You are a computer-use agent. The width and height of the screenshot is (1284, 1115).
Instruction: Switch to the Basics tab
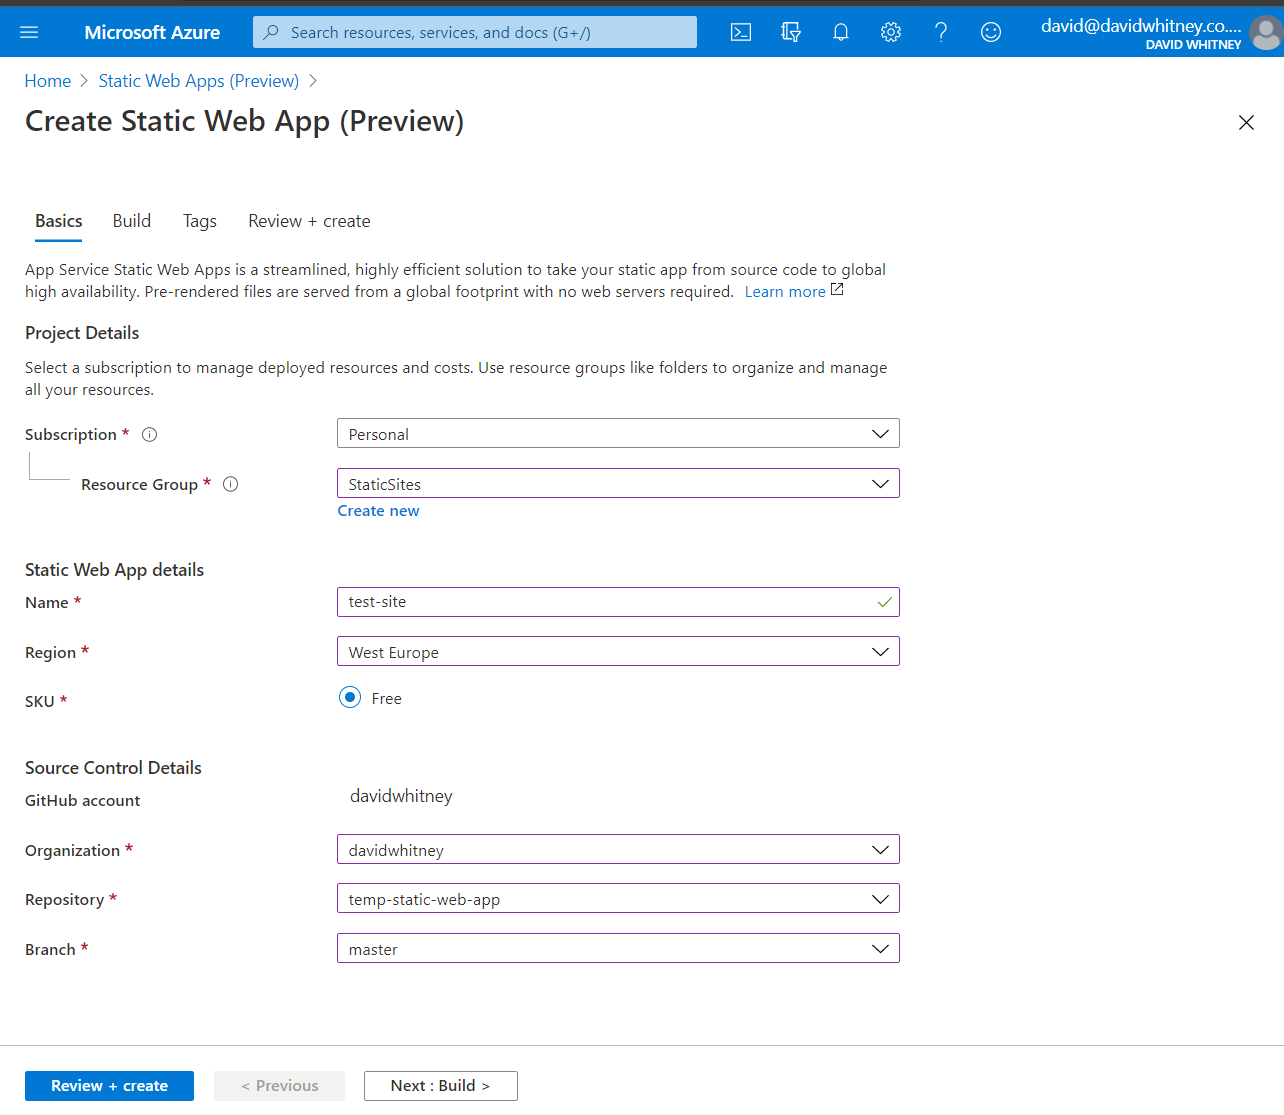(59, 221)
